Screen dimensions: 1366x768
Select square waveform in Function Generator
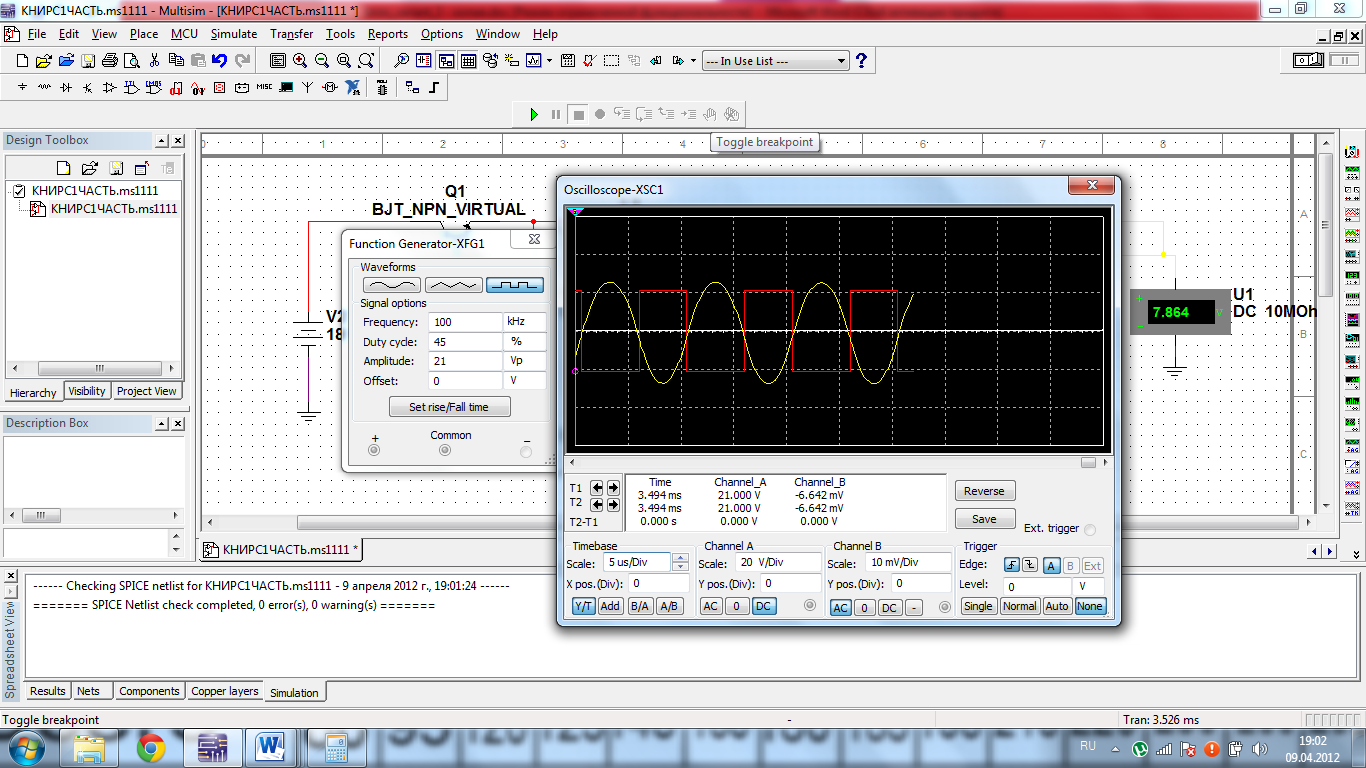pyautogui.click(x=515, y=285)
